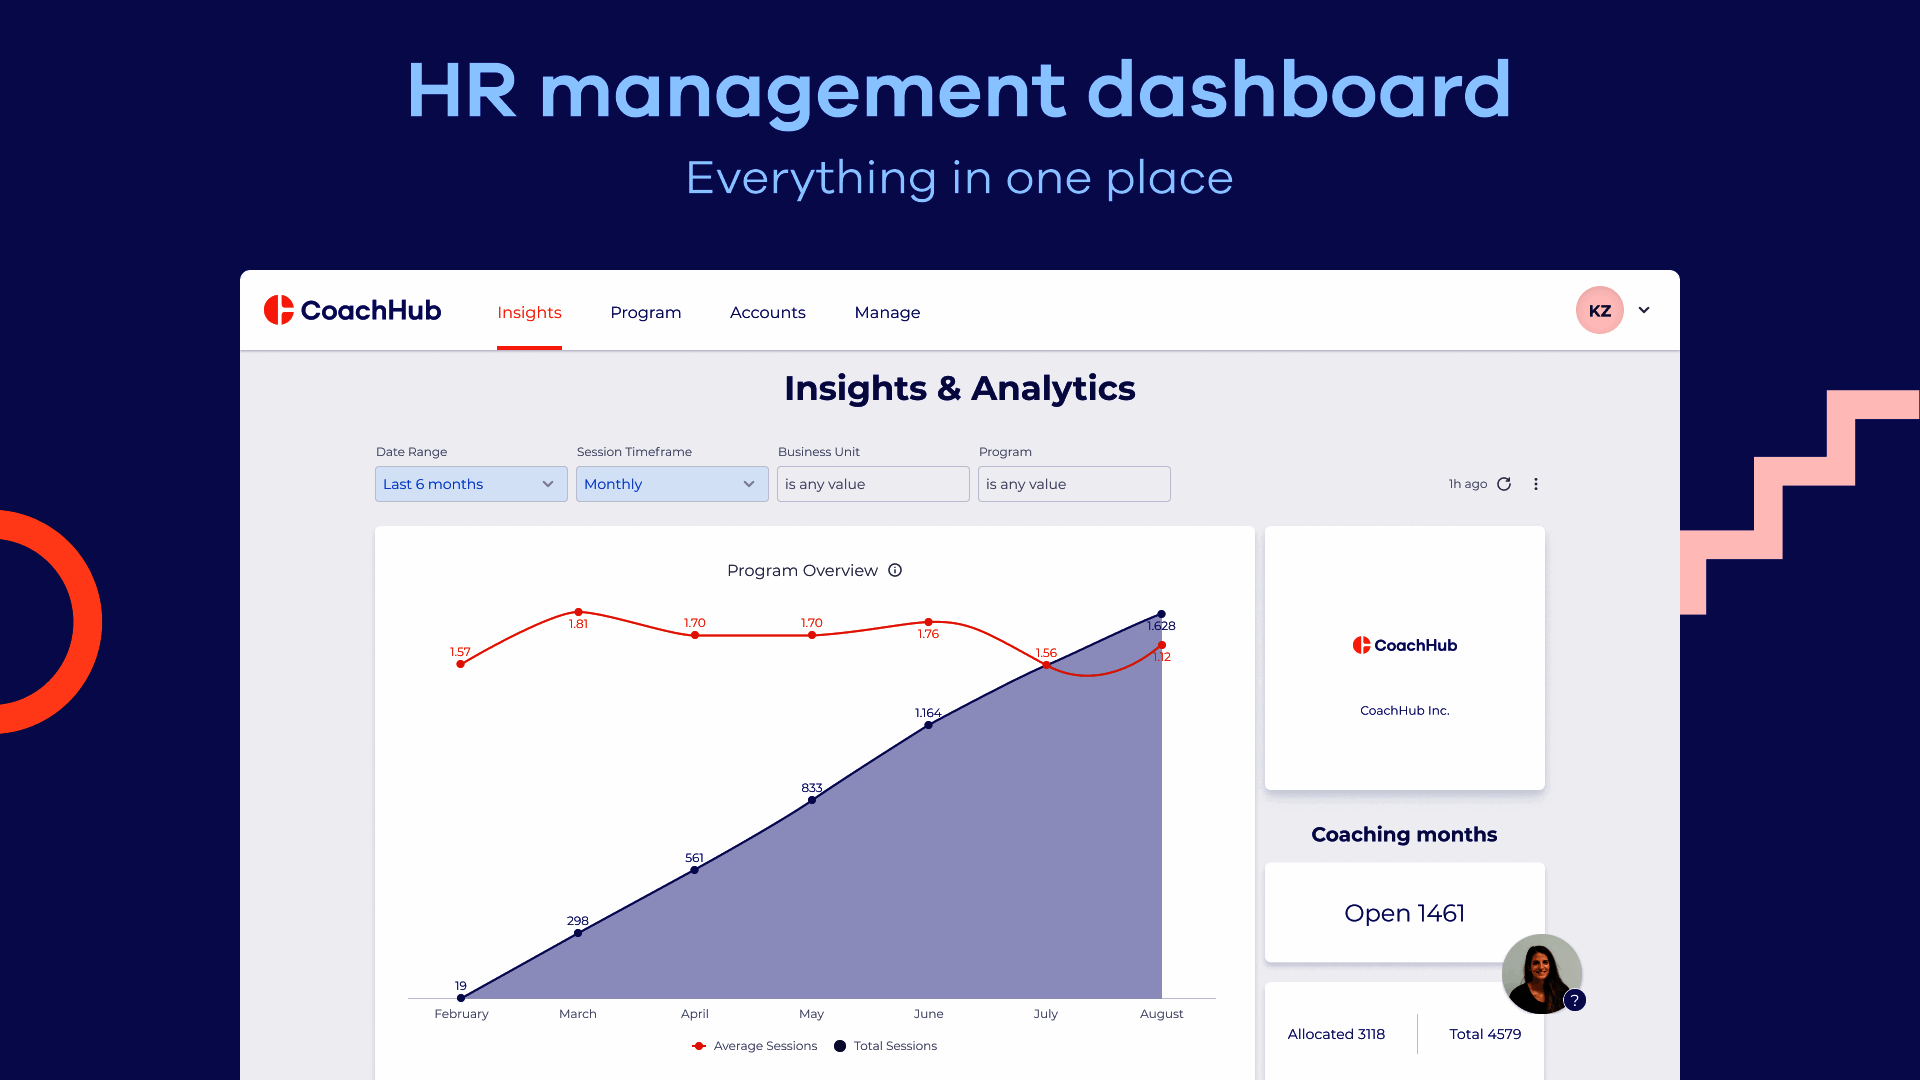Click the CoachHub logo in the navbar
This screenshot has height=1080, width=1920.
tap(352, 310)
